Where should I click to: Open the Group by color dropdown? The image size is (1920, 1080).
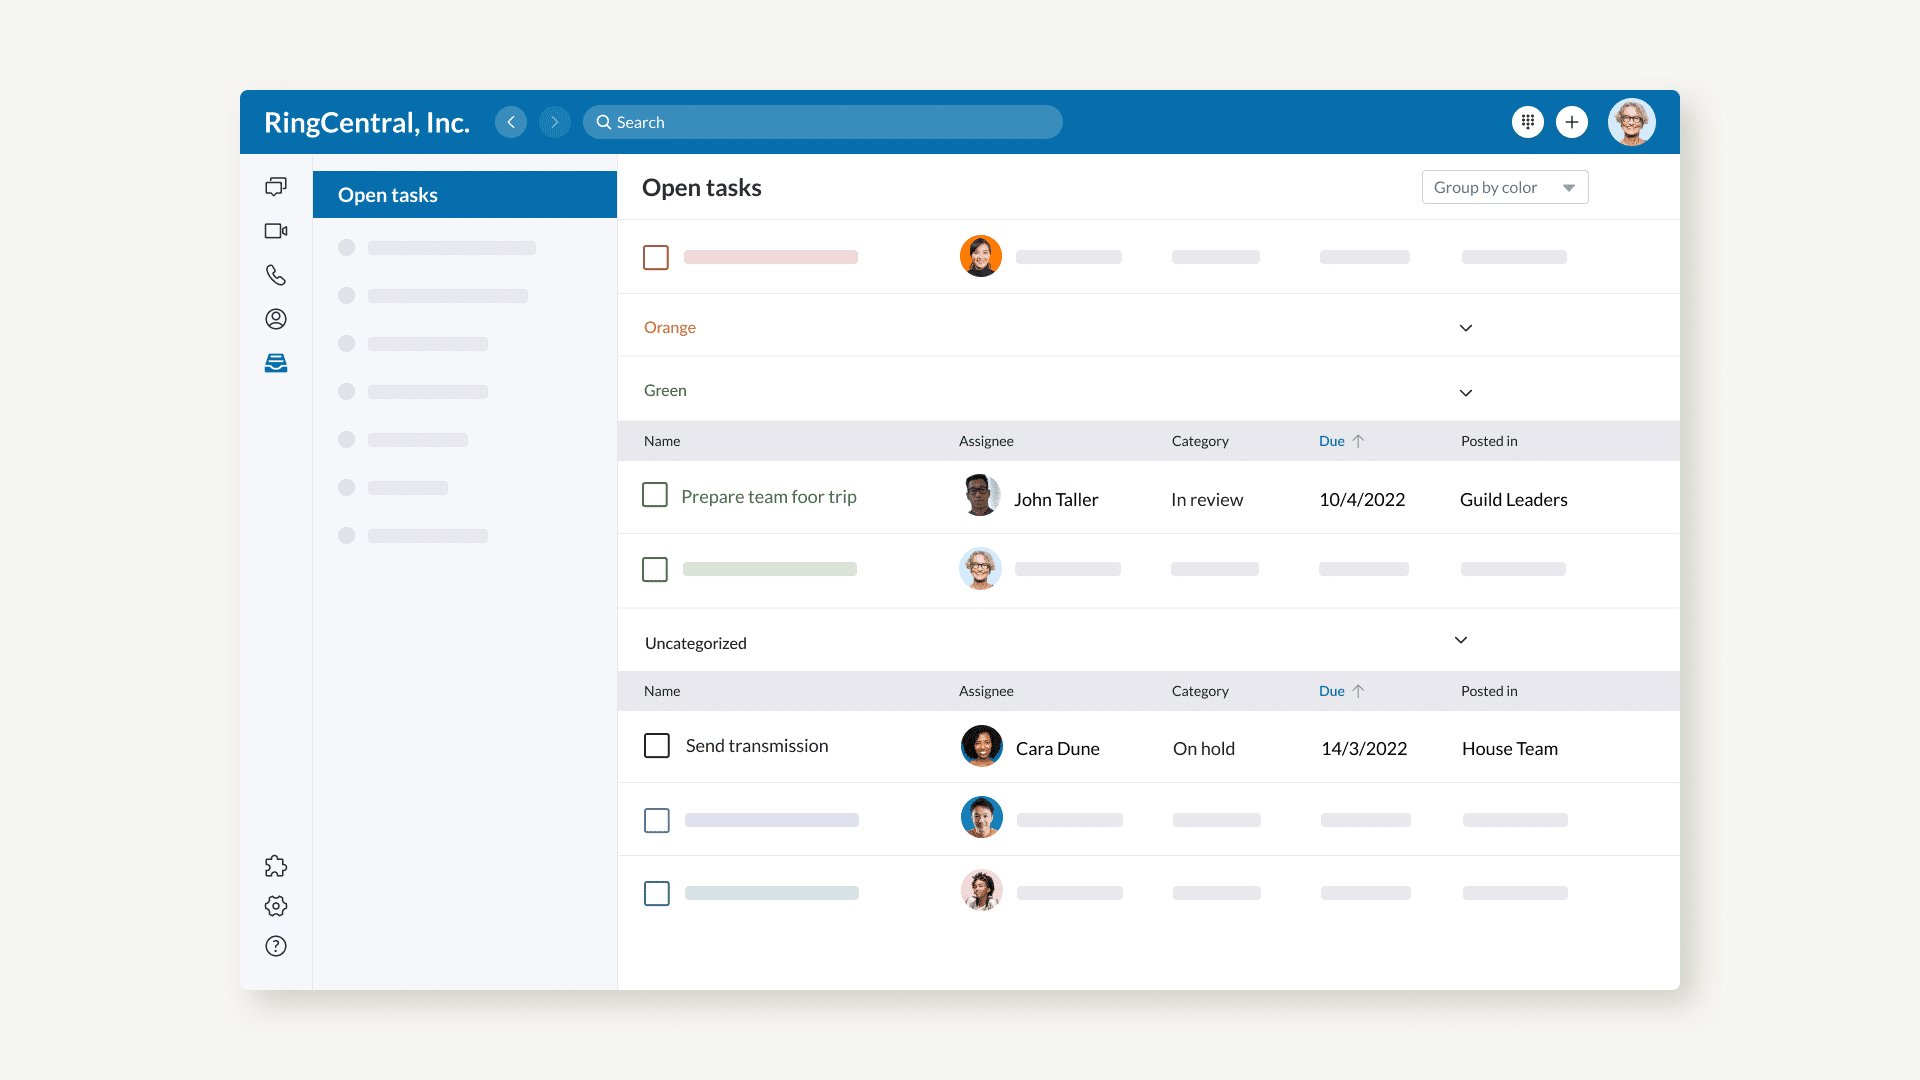point(1504,187)
